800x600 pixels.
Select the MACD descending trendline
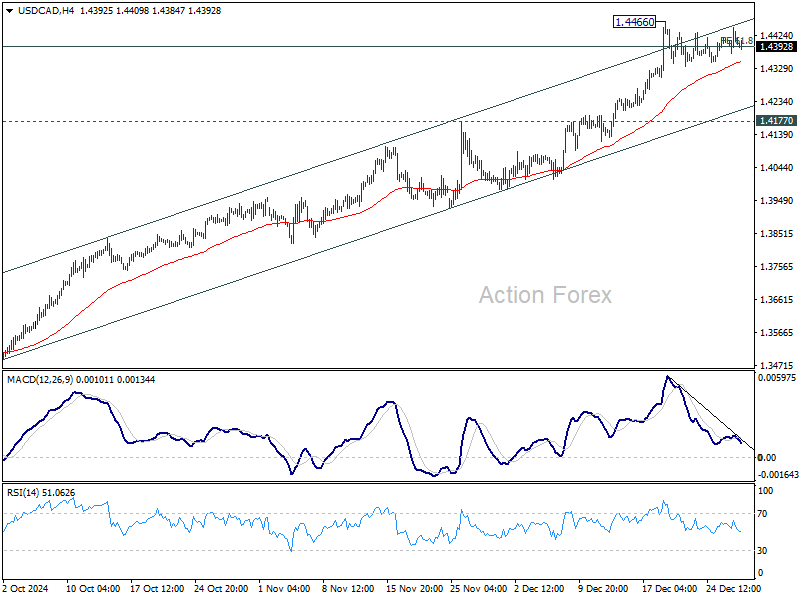point(710,412)
